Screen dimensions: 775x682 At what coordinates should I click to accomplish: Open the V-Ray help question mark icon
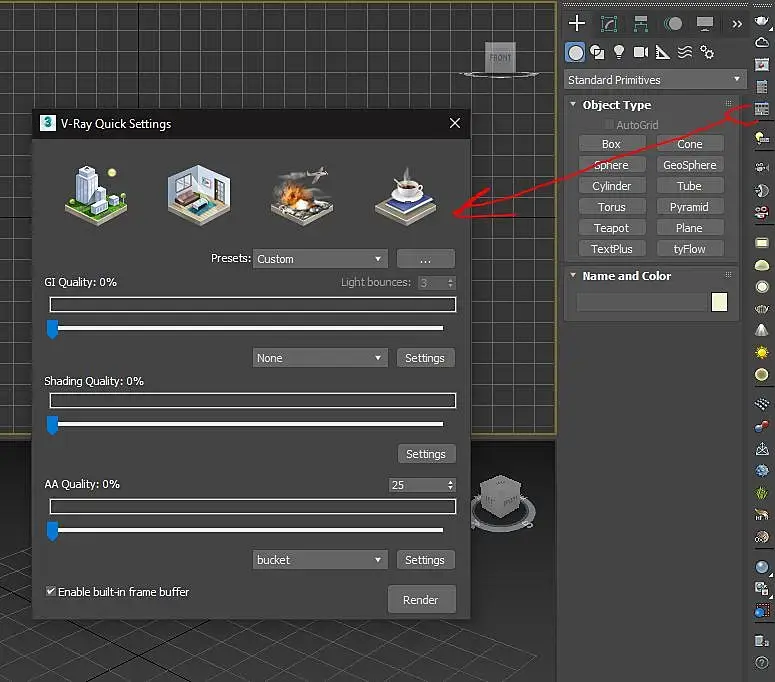click(x=762, y=662)
